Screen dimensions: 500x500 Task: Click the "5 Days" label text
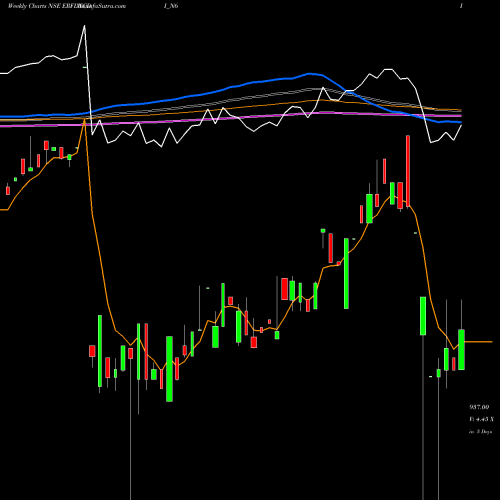pos(484,432)
